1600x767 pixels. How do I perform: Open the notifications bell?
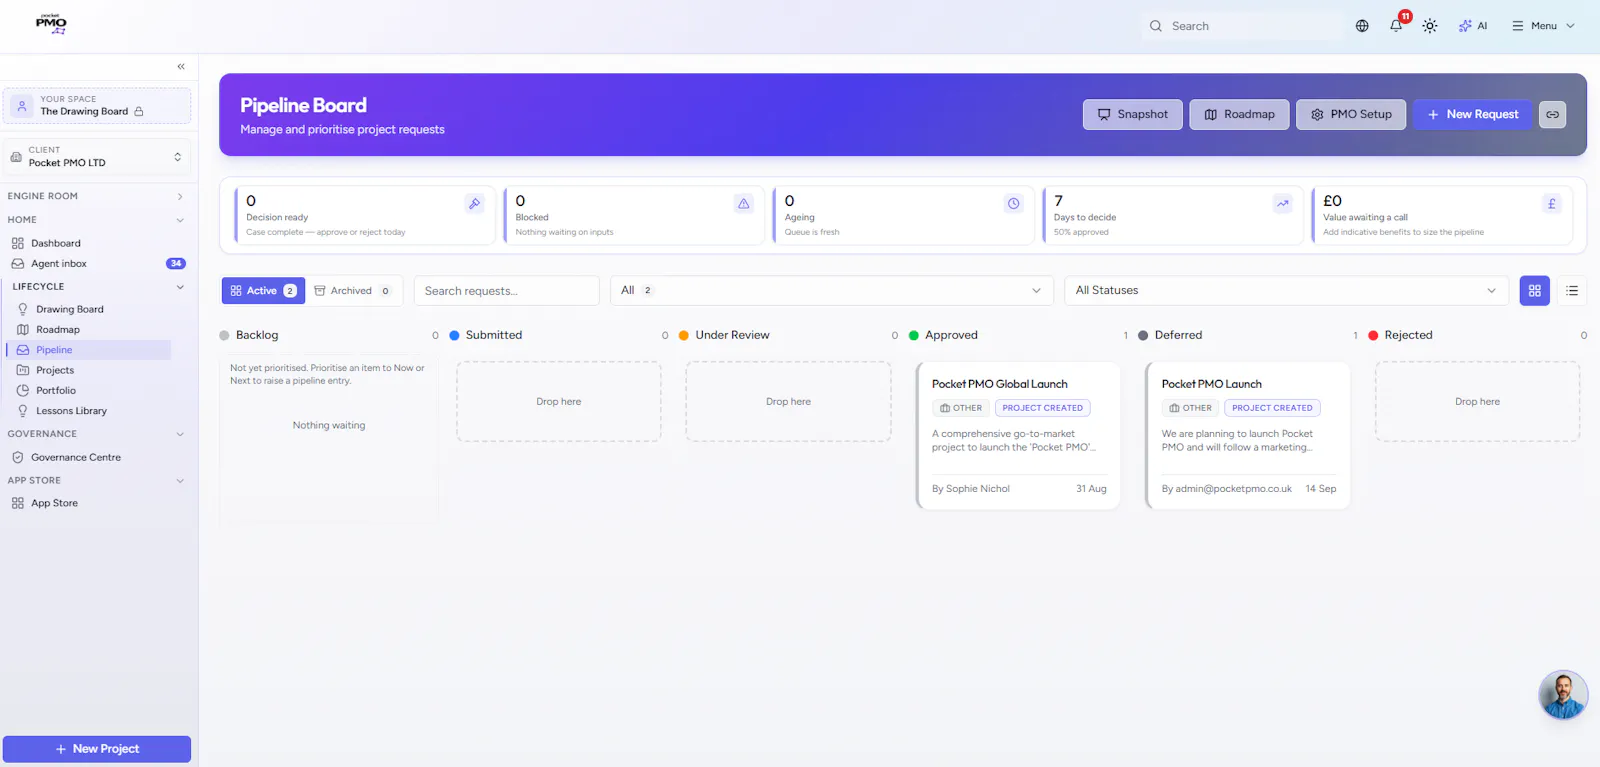point(1396,26)
